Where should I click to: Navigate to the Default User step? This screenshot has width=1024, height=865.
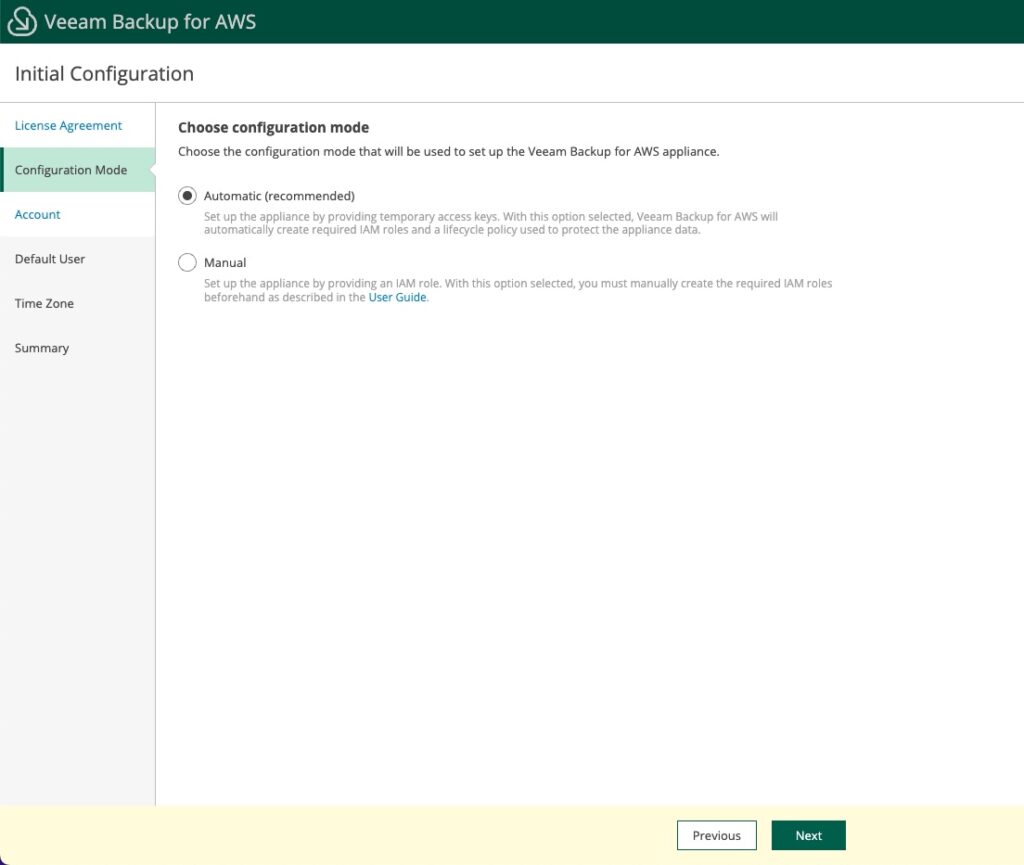(x=50, y=259)
